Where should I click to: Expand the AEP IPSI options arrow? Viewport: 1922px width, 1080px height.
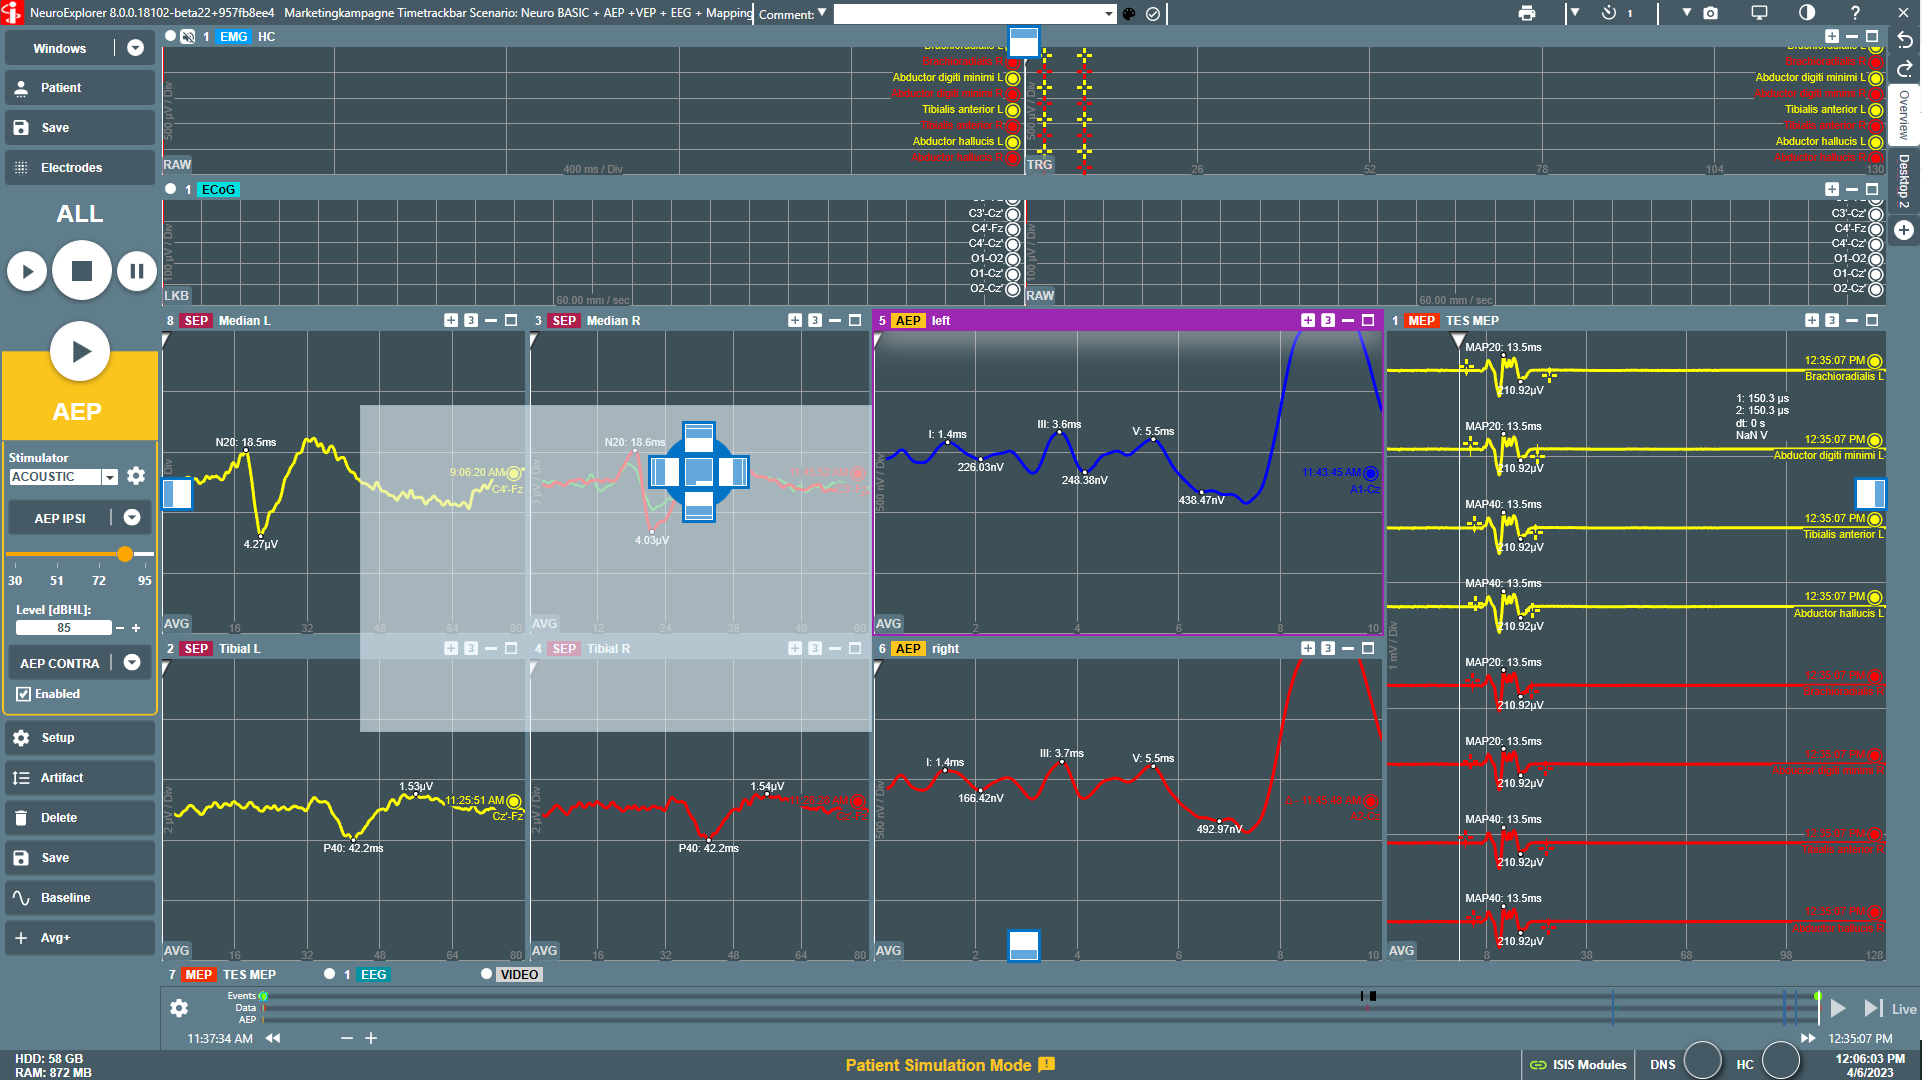[132, 517]
